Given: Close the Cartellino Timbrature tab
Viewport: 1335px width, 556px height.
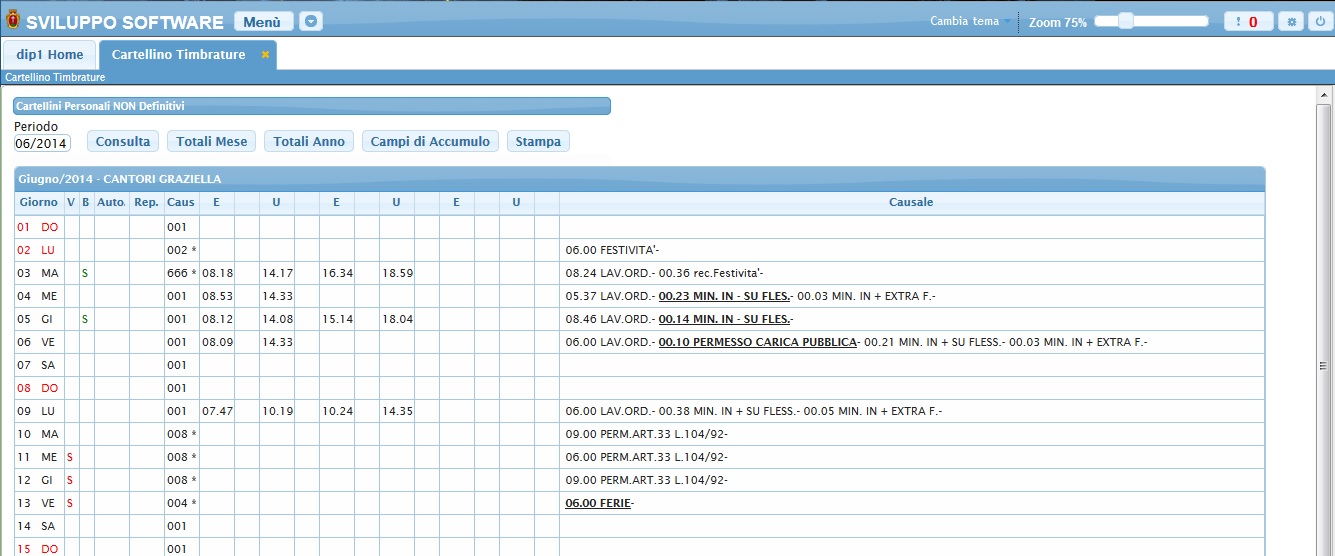Looking at the screenshot, I should pyautogui.click(x=265, y=55).
